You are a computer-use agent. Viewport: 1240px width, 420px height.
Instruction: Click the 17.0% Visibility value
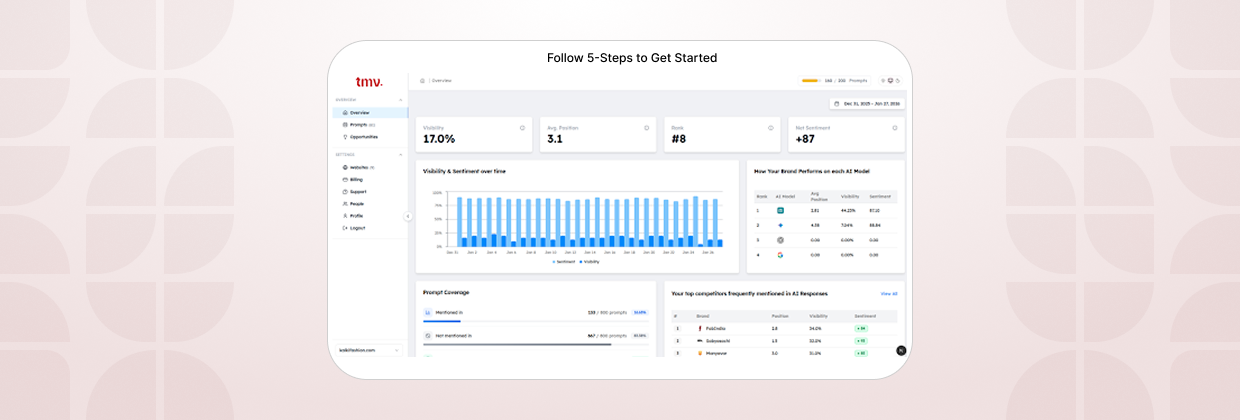pos(439,139)
